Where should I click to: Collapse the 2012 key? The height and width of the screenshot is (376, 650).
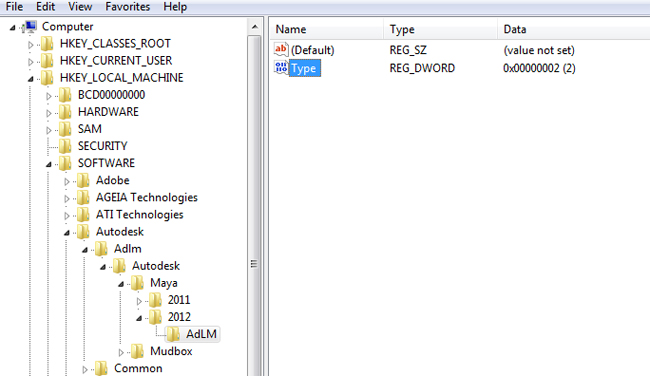pos(139,318)
